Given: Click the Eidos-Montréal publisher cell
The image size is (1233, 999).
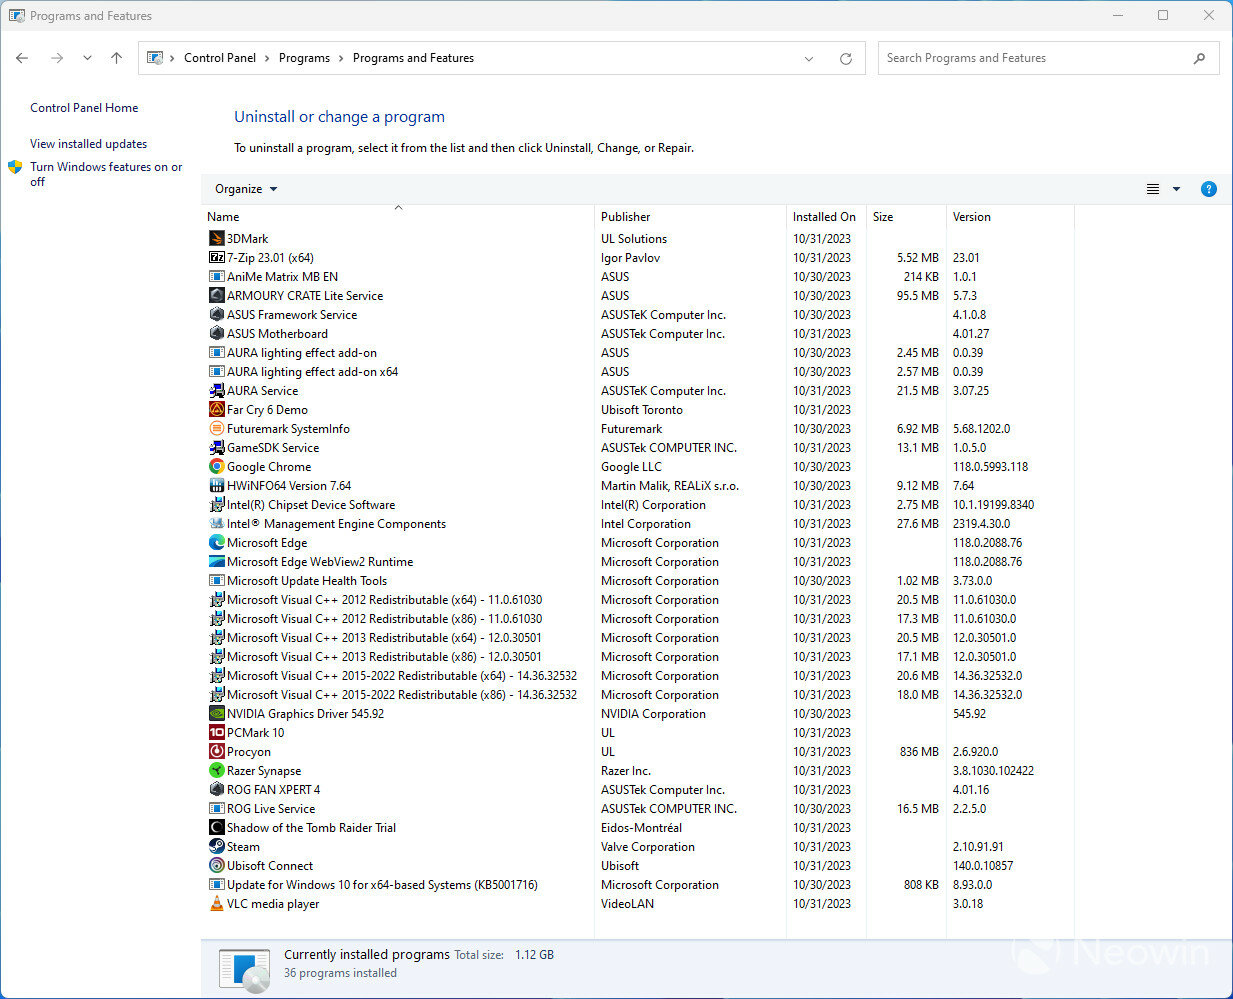Looking at the screenshot, I should 641,827.
